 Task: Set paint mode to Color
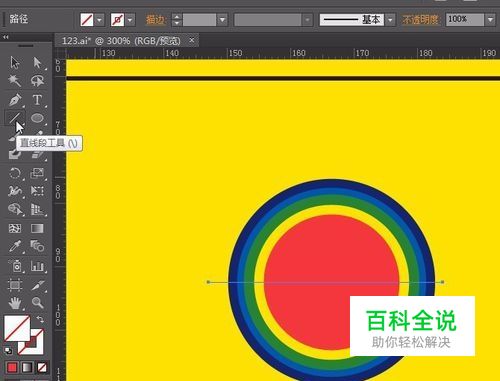coord(12,367)
